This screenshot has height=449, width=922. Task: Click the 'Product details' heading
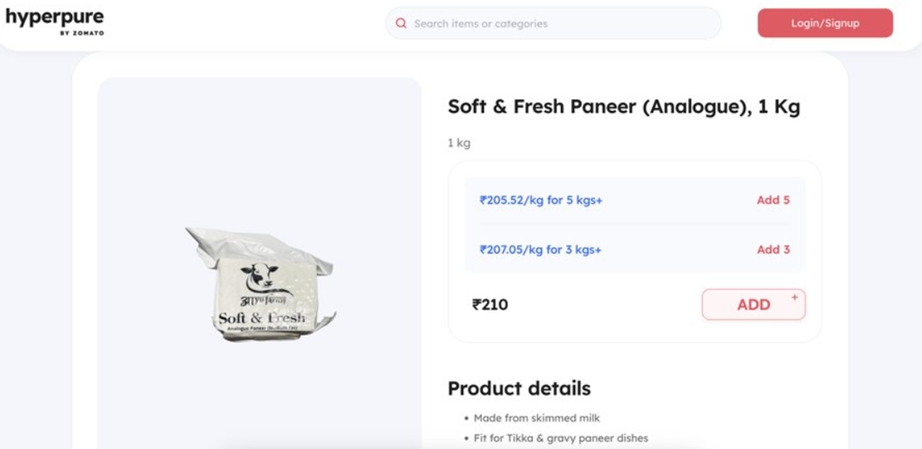point(518,388)
